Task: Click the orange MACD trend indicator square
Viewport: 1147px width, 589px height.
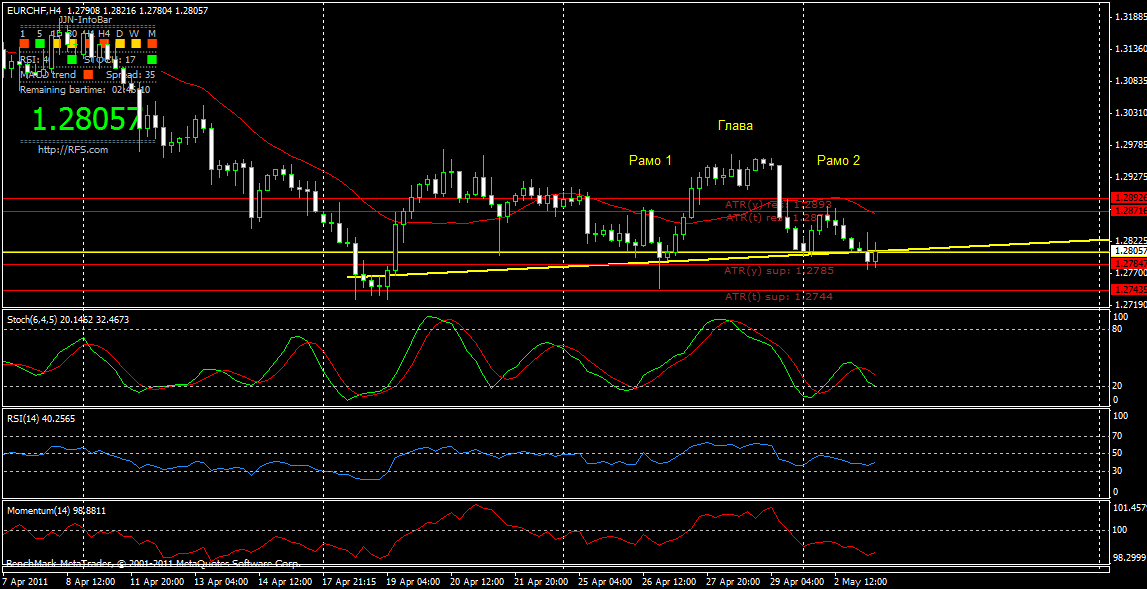Action: (89, 74)
